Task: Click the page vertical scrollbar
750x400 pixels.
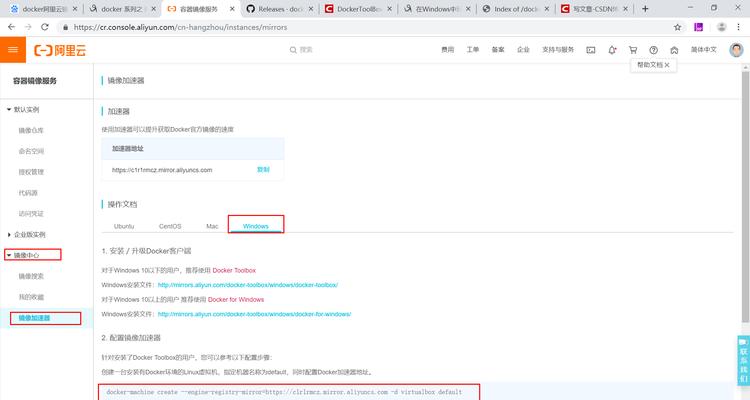Action: click(x=746, y=196)
